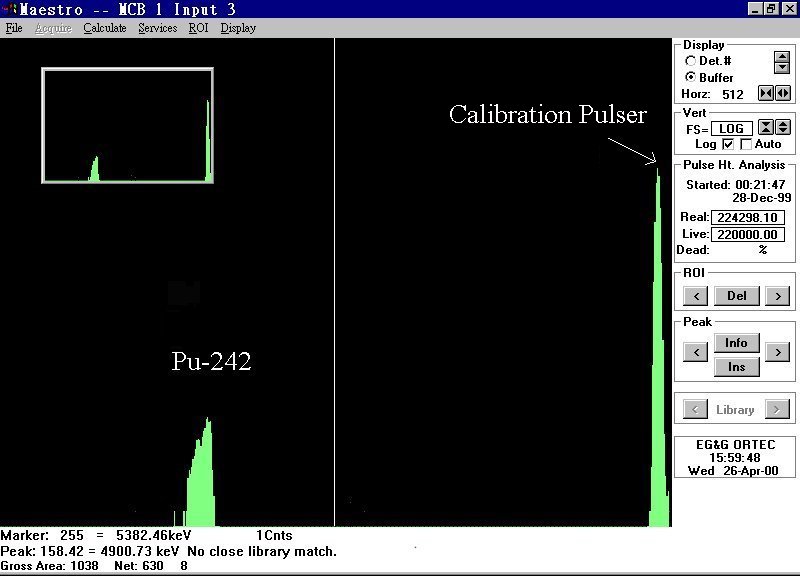Step detector number up in Display panel
Screen dimensions: 800x576
coord(782,56)
